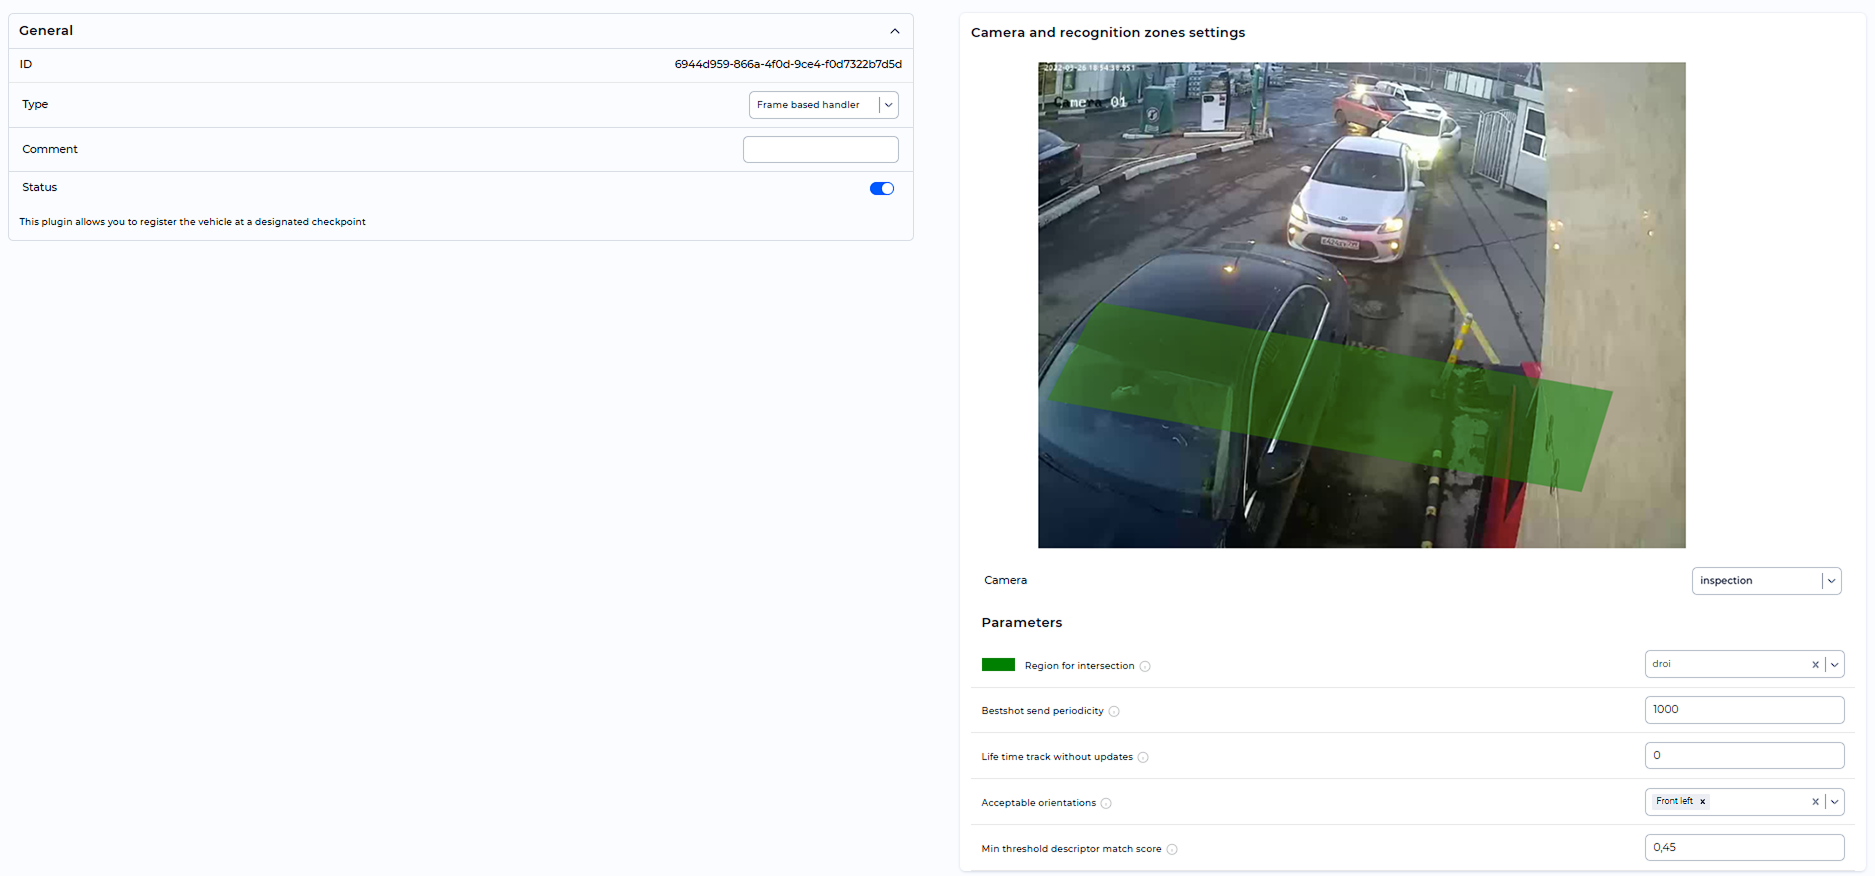The image size is (1875, 876).
Task: Click info icon for Life time track
Action: point(1143,758)
